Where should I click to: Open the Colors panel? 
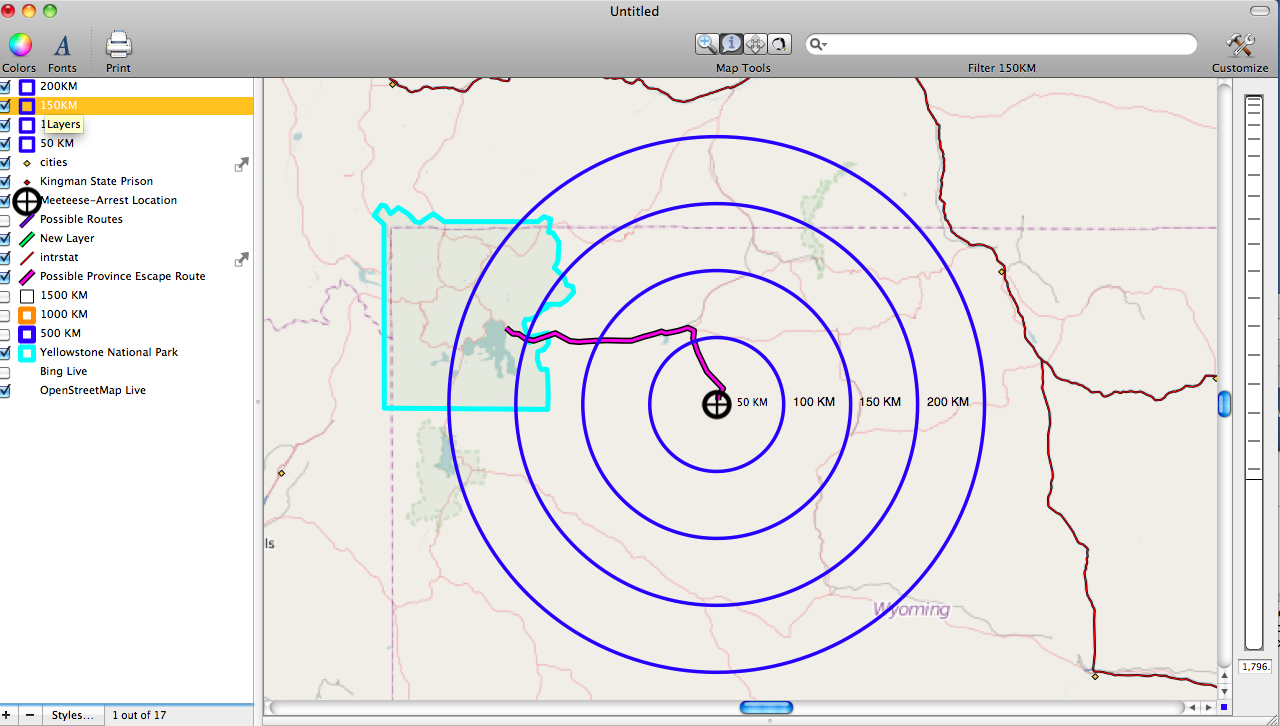click(20, 46)
